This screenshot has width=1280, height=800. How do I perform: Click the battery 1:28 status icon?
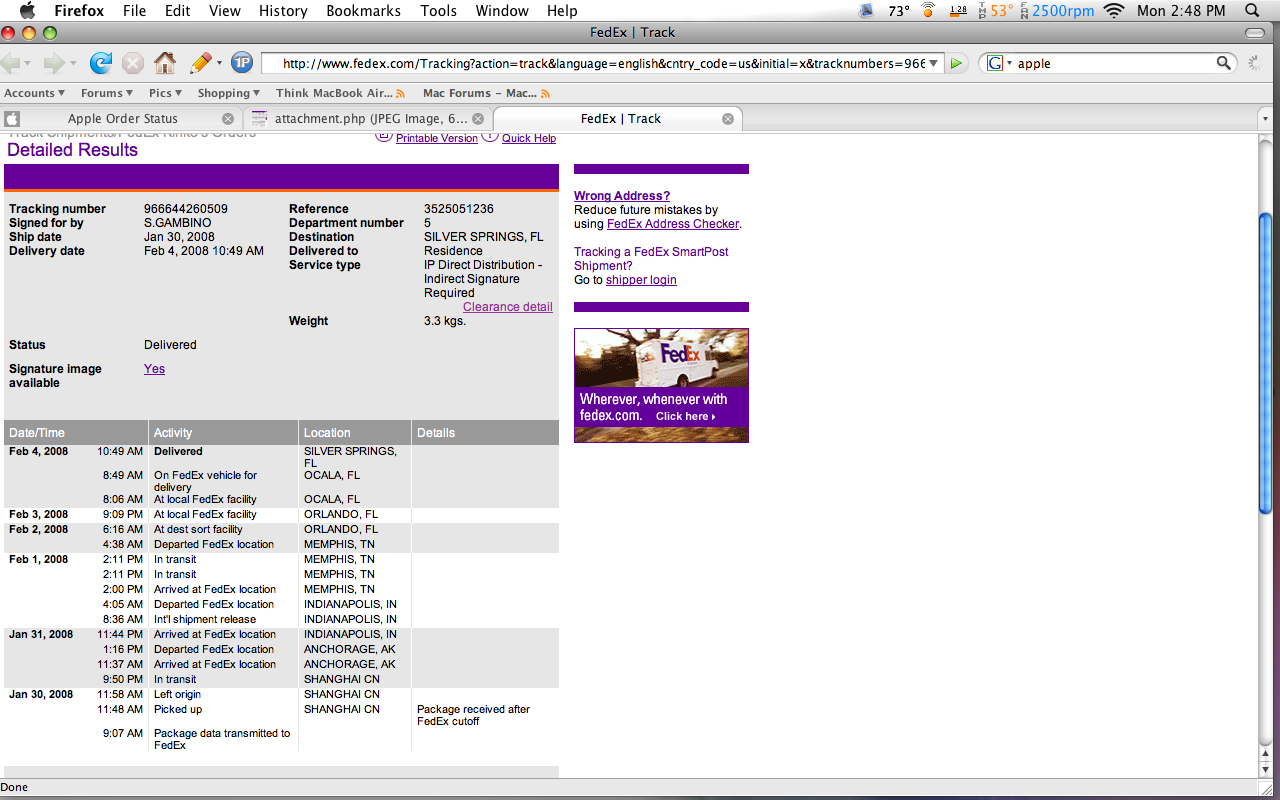957,11
